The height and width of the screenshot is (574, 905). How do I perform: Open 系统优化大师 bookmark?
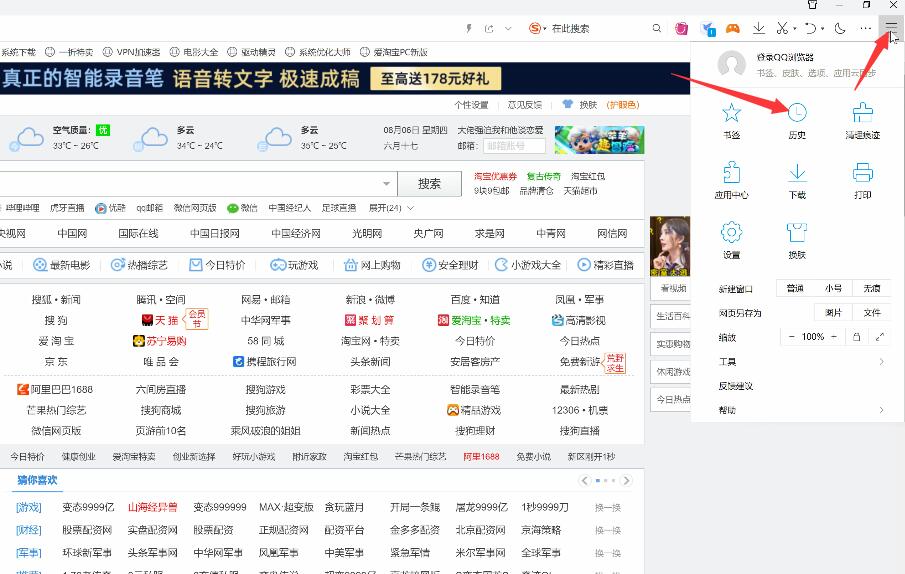[318, 52]
